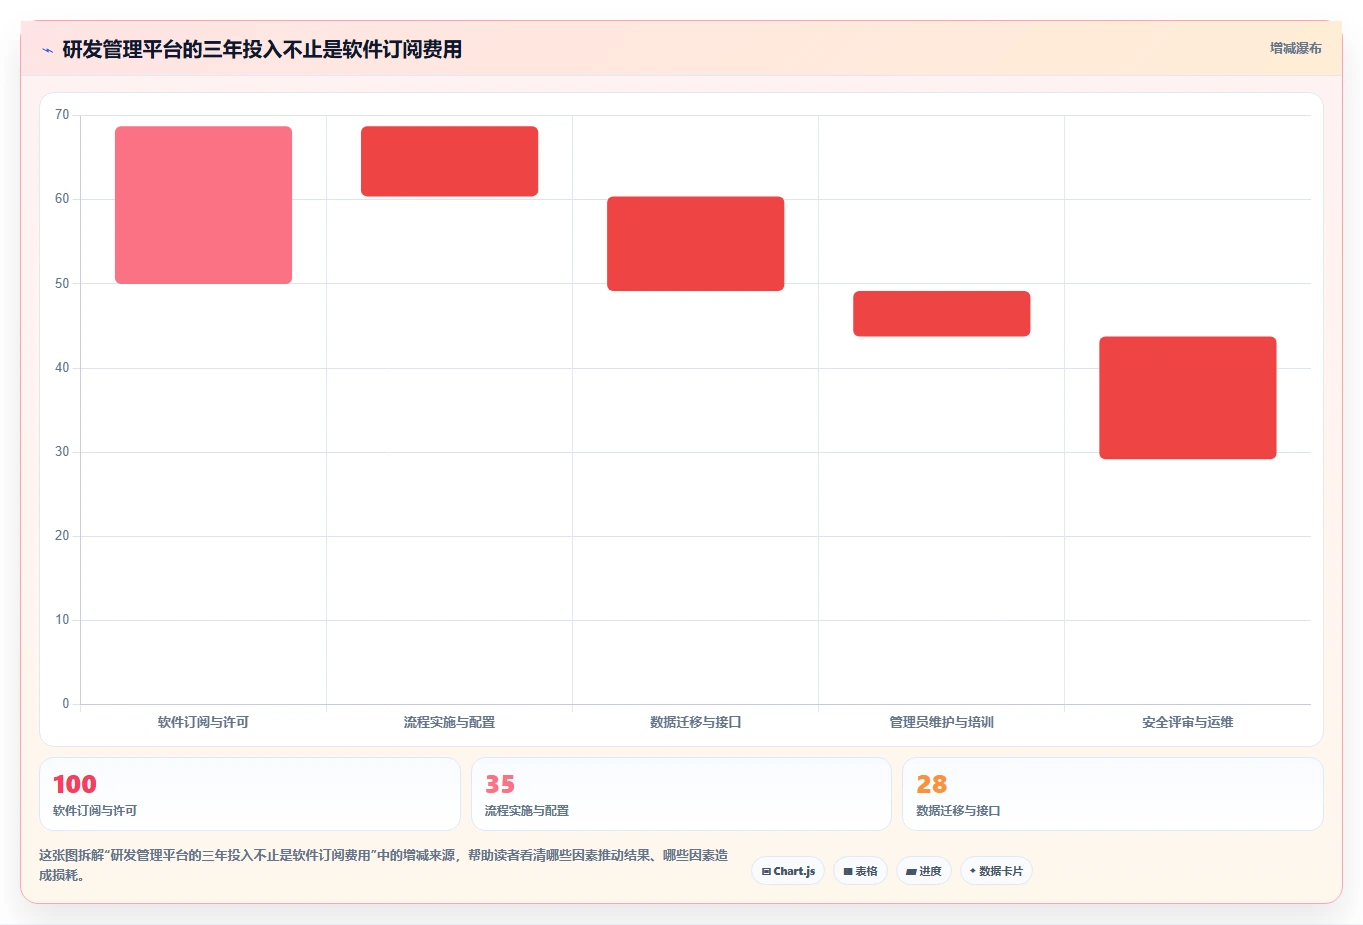Click the x-axis label 数据迁移与接口
The image size is (1363, 925).
tap(695, 722)
